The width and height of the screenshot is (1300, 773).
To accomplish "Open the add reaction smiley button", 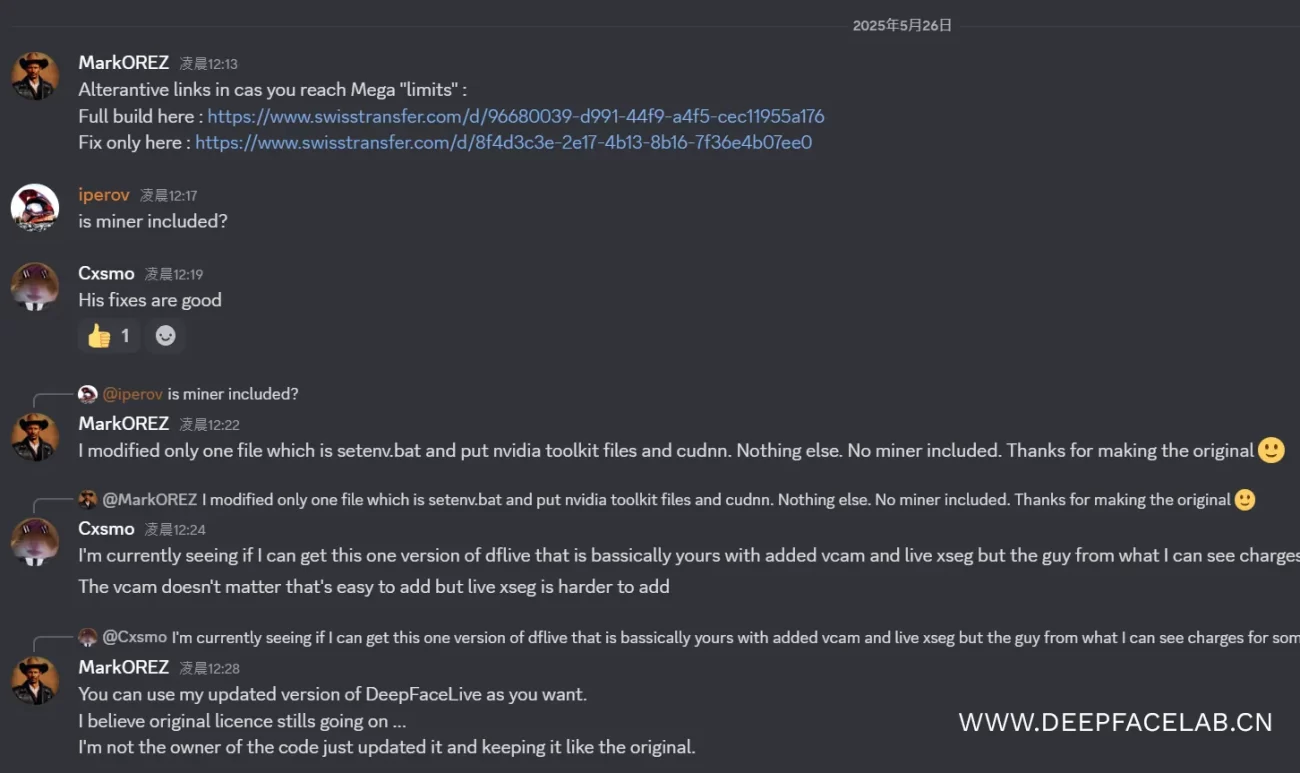I will (166, 336).
